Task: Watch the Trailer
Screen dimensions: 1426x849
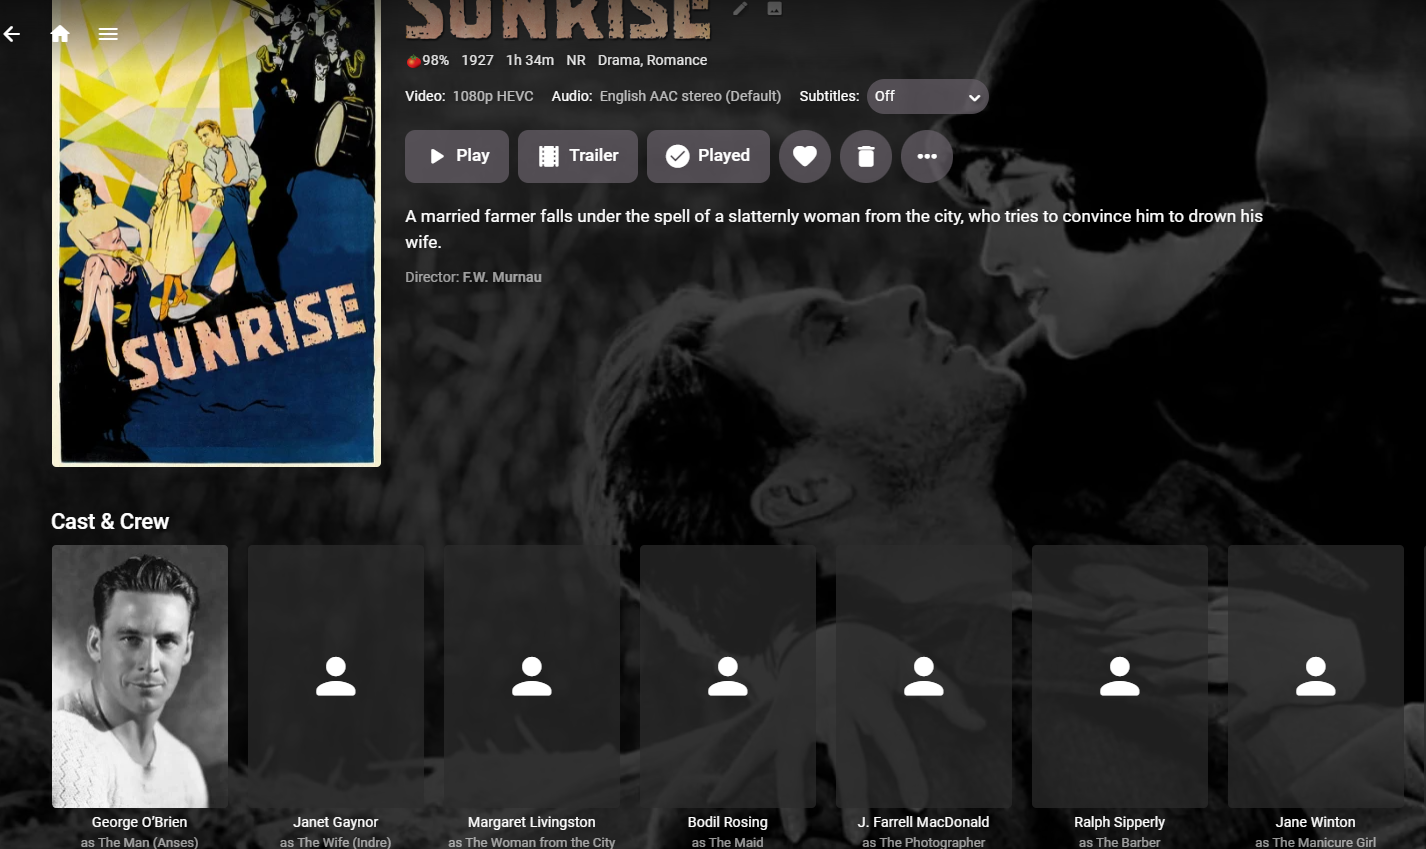Action: (x=578, y=156)
